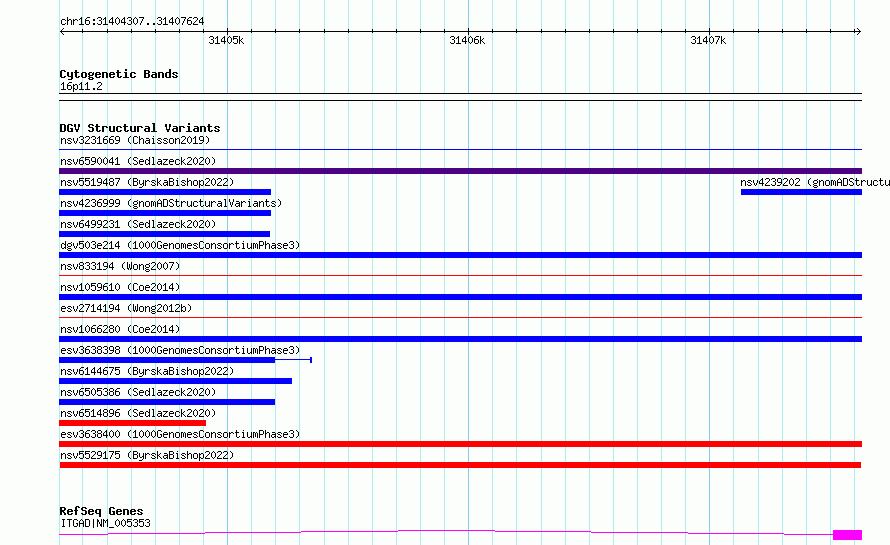Click the chr16:31404307..31407624 coordinates text
Viewport: 890px width, 545px height.
coord(132,22)
